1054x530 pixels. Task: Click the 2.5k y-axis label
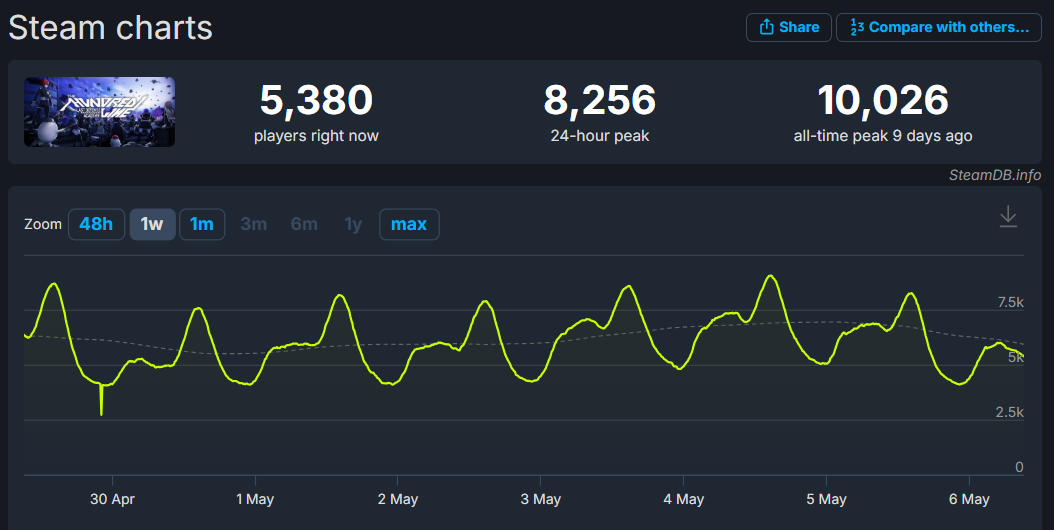pos(1010,412)
